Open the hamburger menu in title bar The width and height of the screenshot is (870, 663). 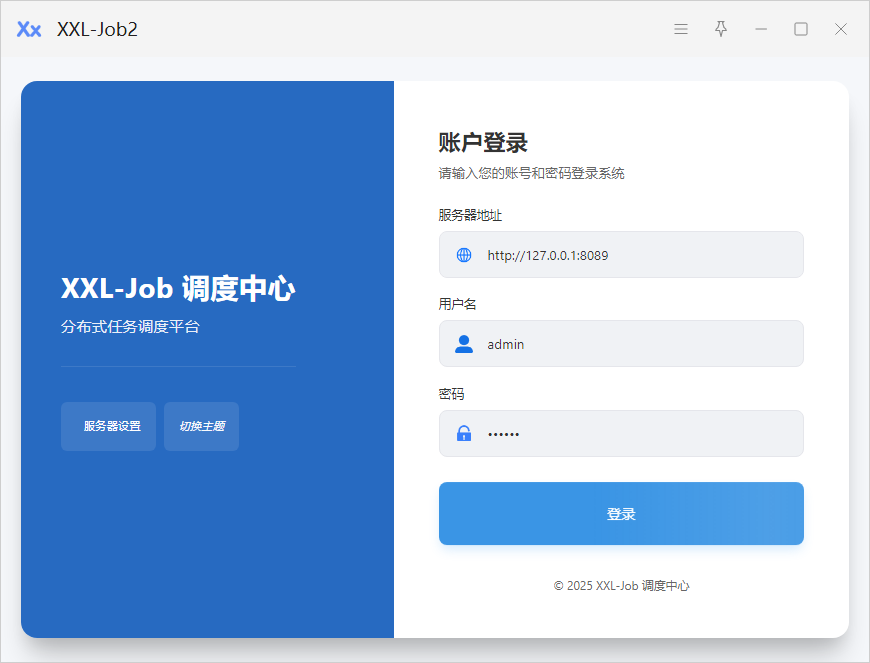pyautogui.click(x=681, y=29)
